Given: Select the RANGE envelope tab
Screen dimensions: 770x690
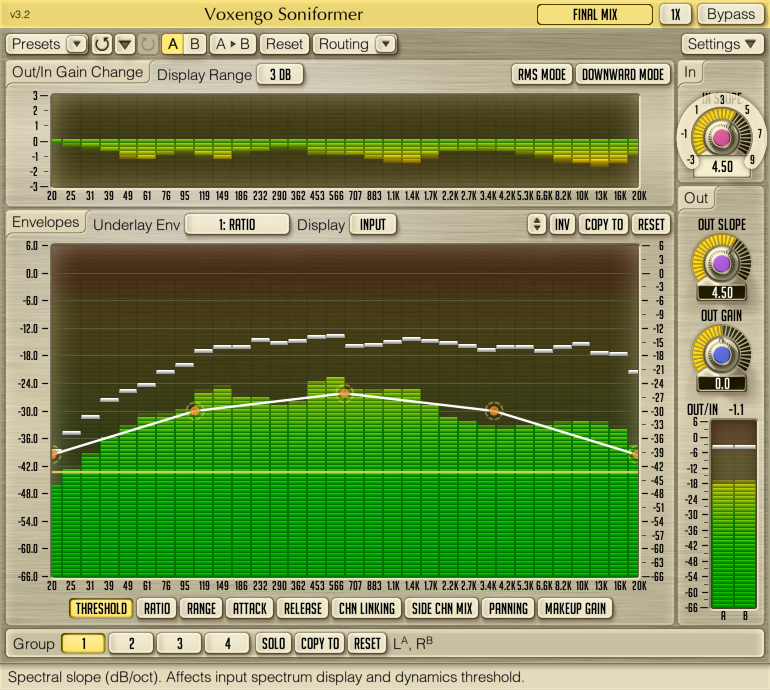Looking at the screenshot, I should tap(201, 608).
